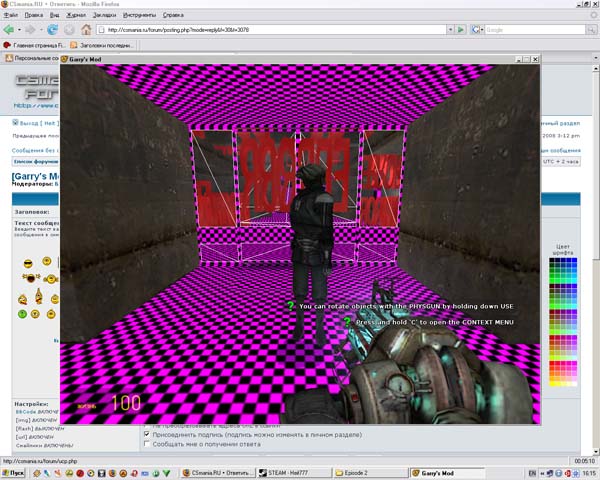The width and height of the screenshot is (600, 480).
Task: Insert the green smiley in the post form
Action: coord(22,314)
